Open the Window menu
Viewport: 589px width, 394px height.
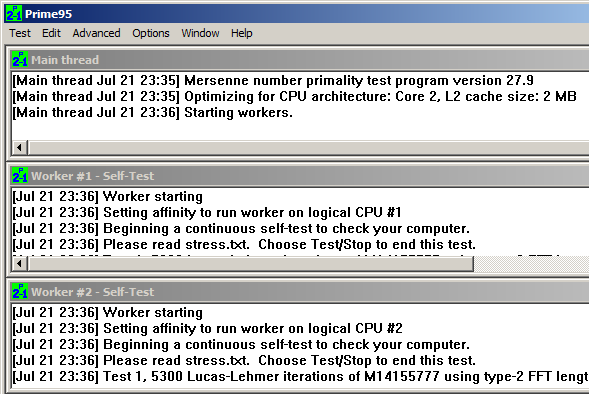(200, 33)
